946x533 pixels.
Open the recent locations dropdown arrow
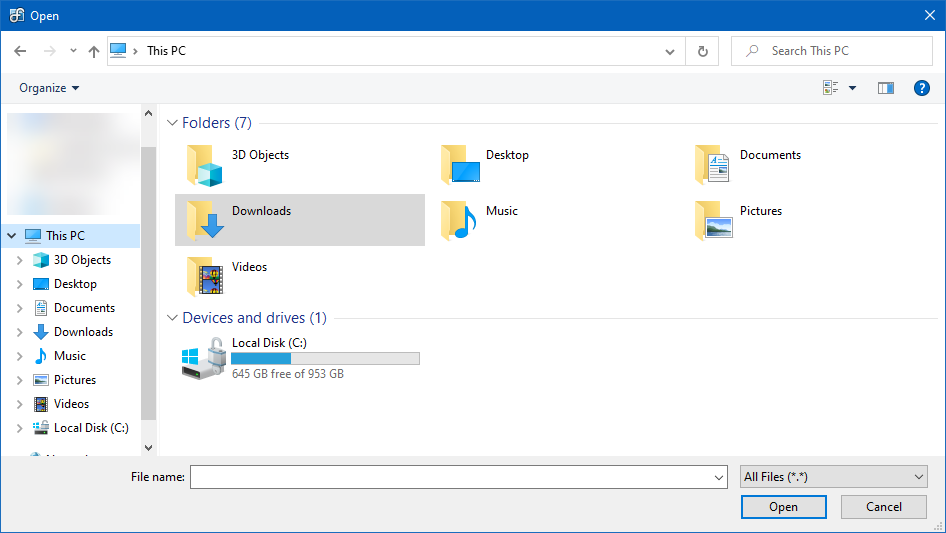73,51
